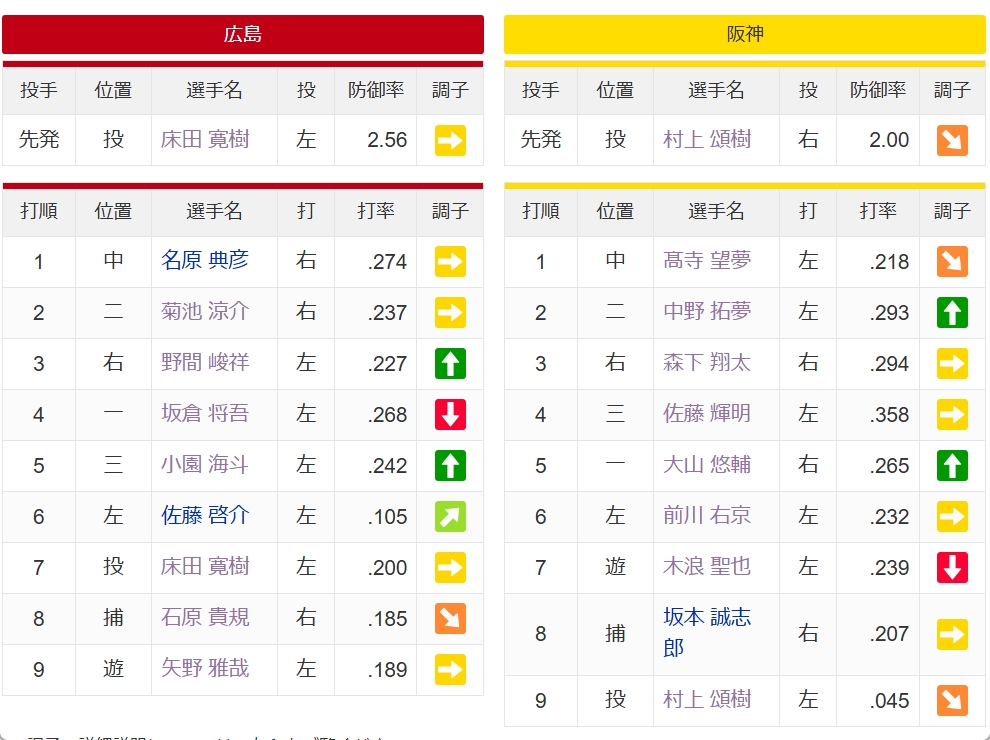Open 坂本 誠志郎 player page

(x=707, y=633)
